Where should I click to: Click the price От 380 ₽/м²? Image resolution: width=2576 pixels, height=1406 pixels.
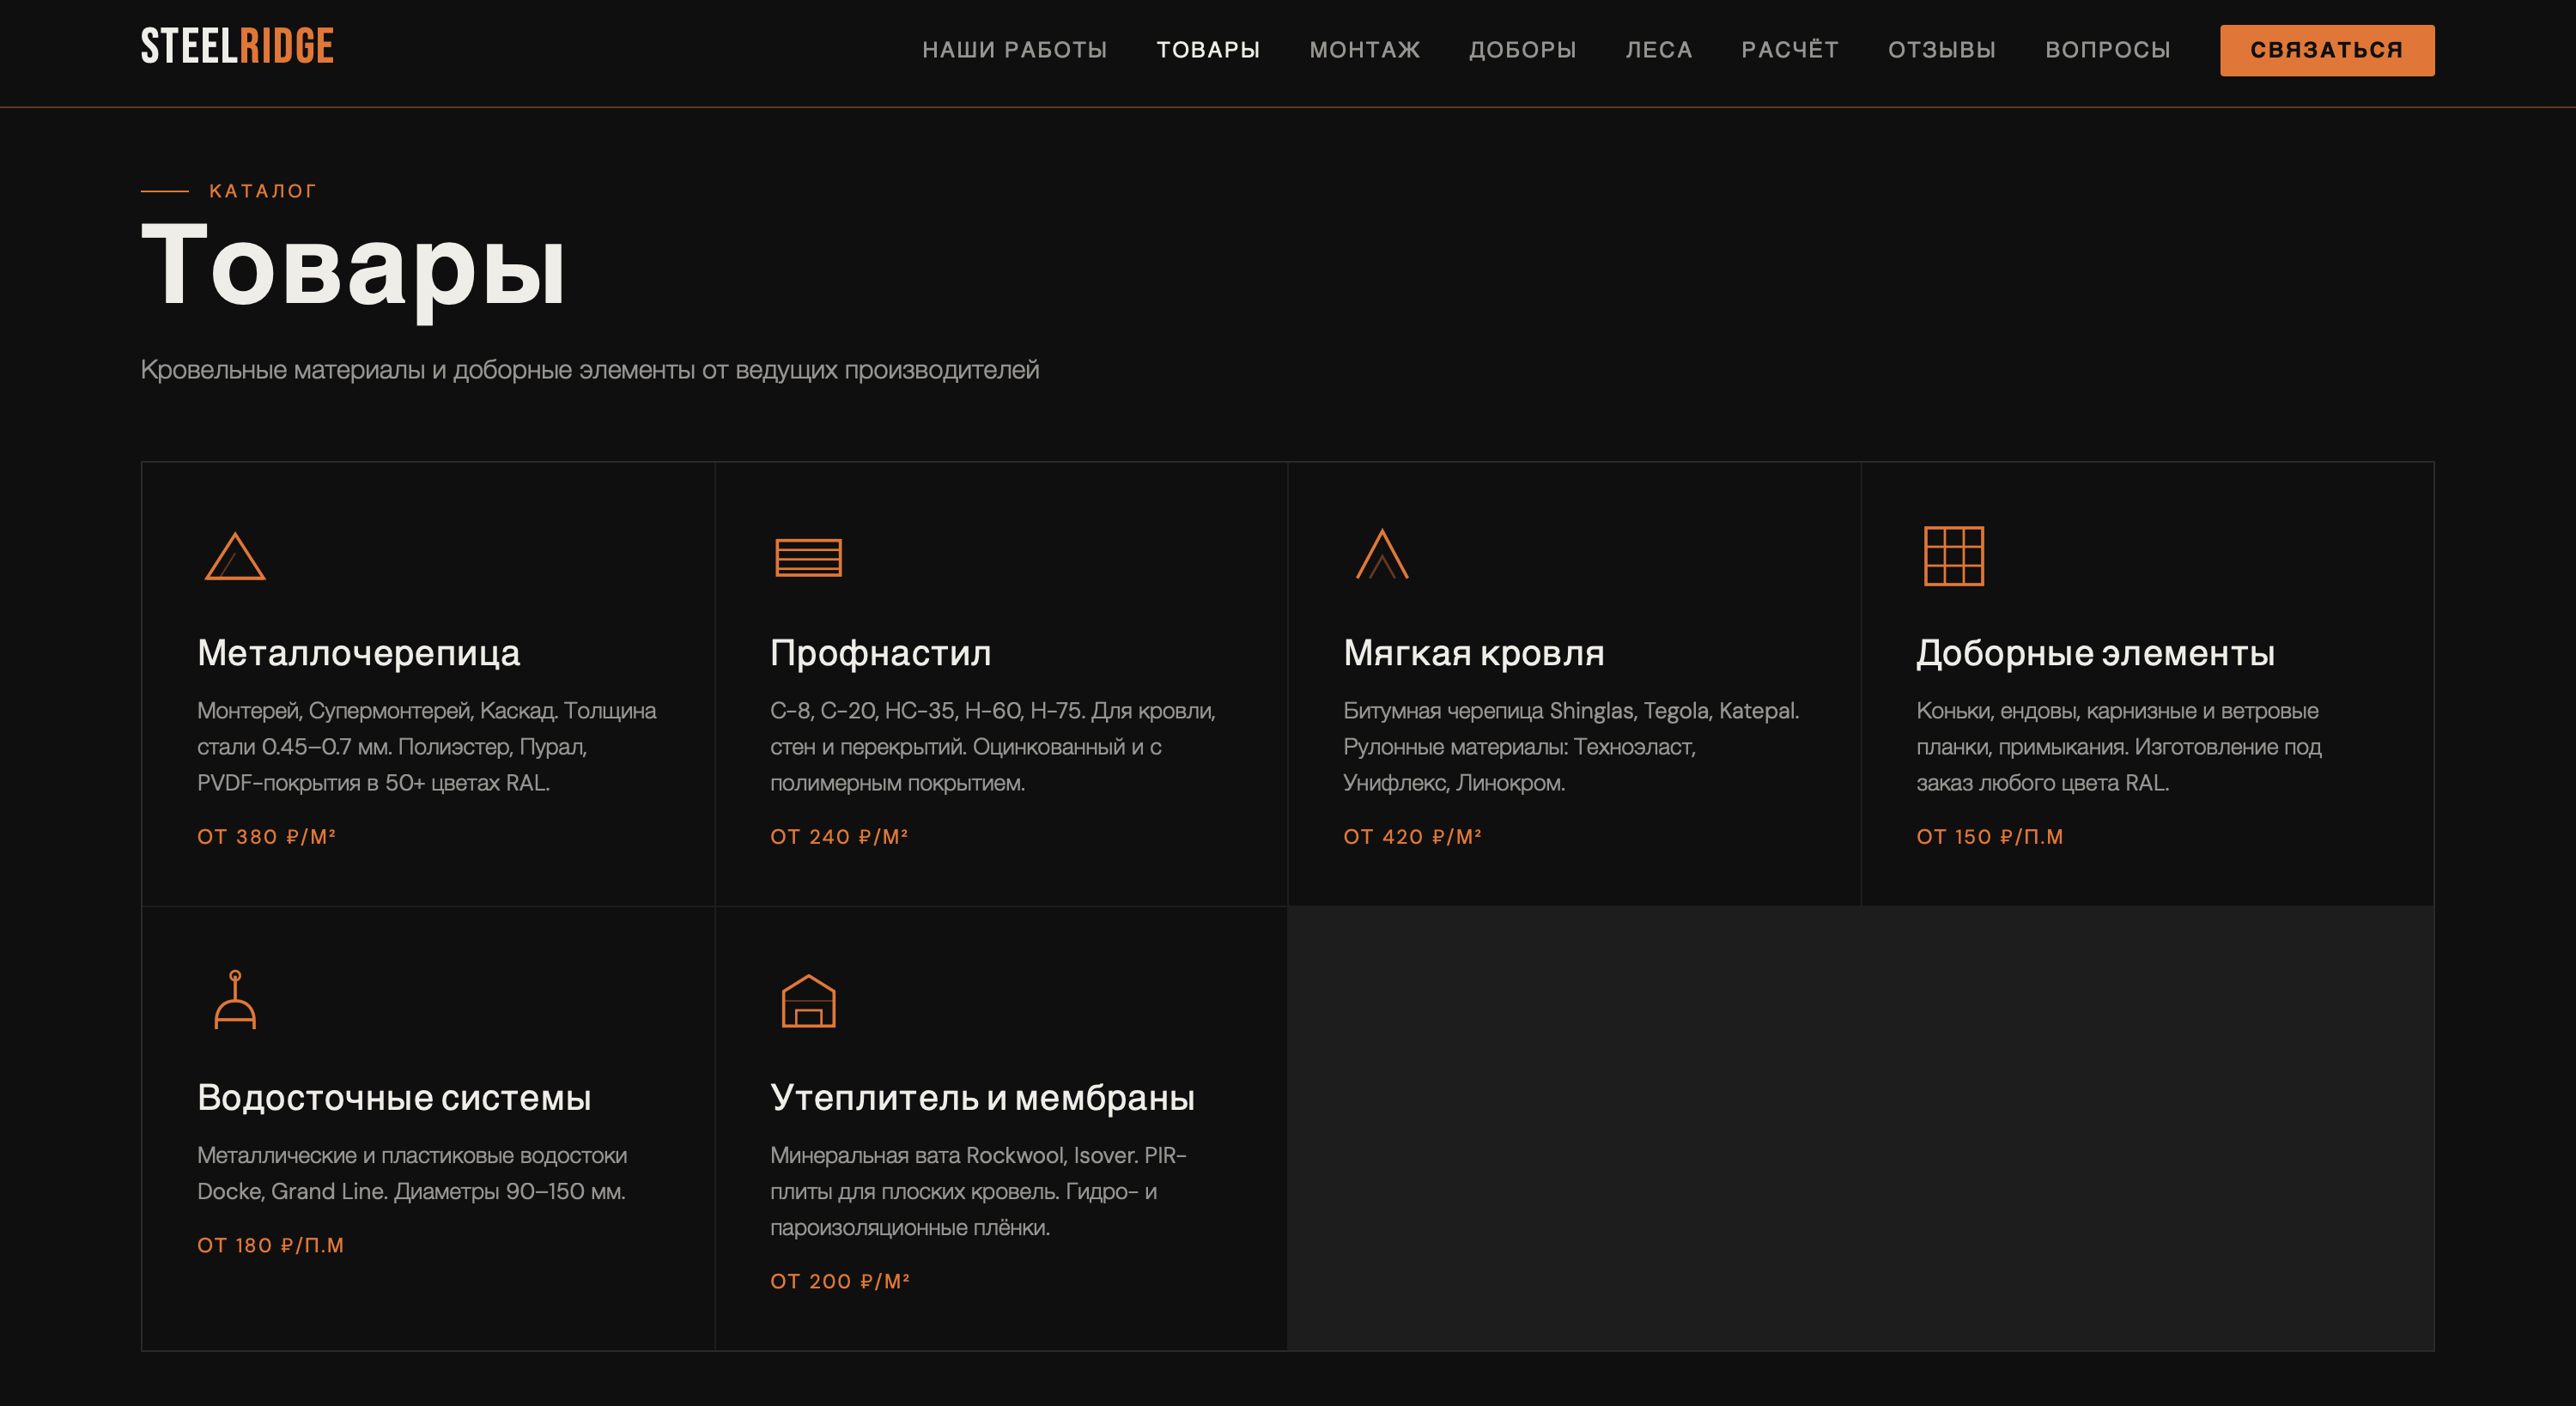[266, 837]
